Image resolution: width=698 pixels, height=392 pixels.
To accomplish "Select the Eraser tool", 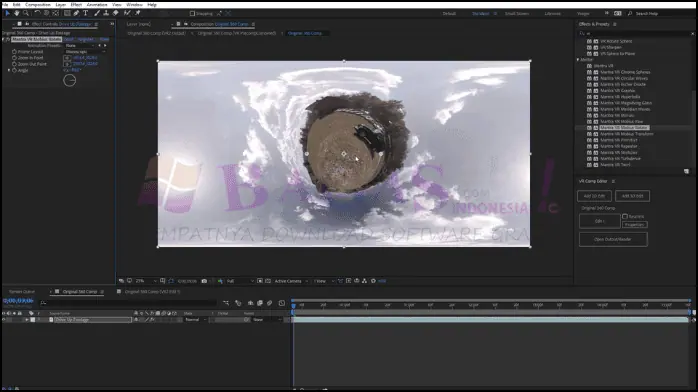I will point(116,13).
